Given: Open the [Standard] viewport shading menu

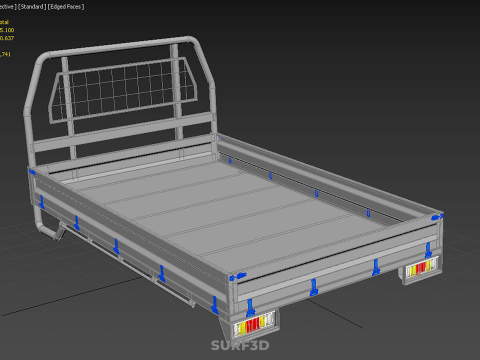Looking at the screenshot, I should pos(32,7).
